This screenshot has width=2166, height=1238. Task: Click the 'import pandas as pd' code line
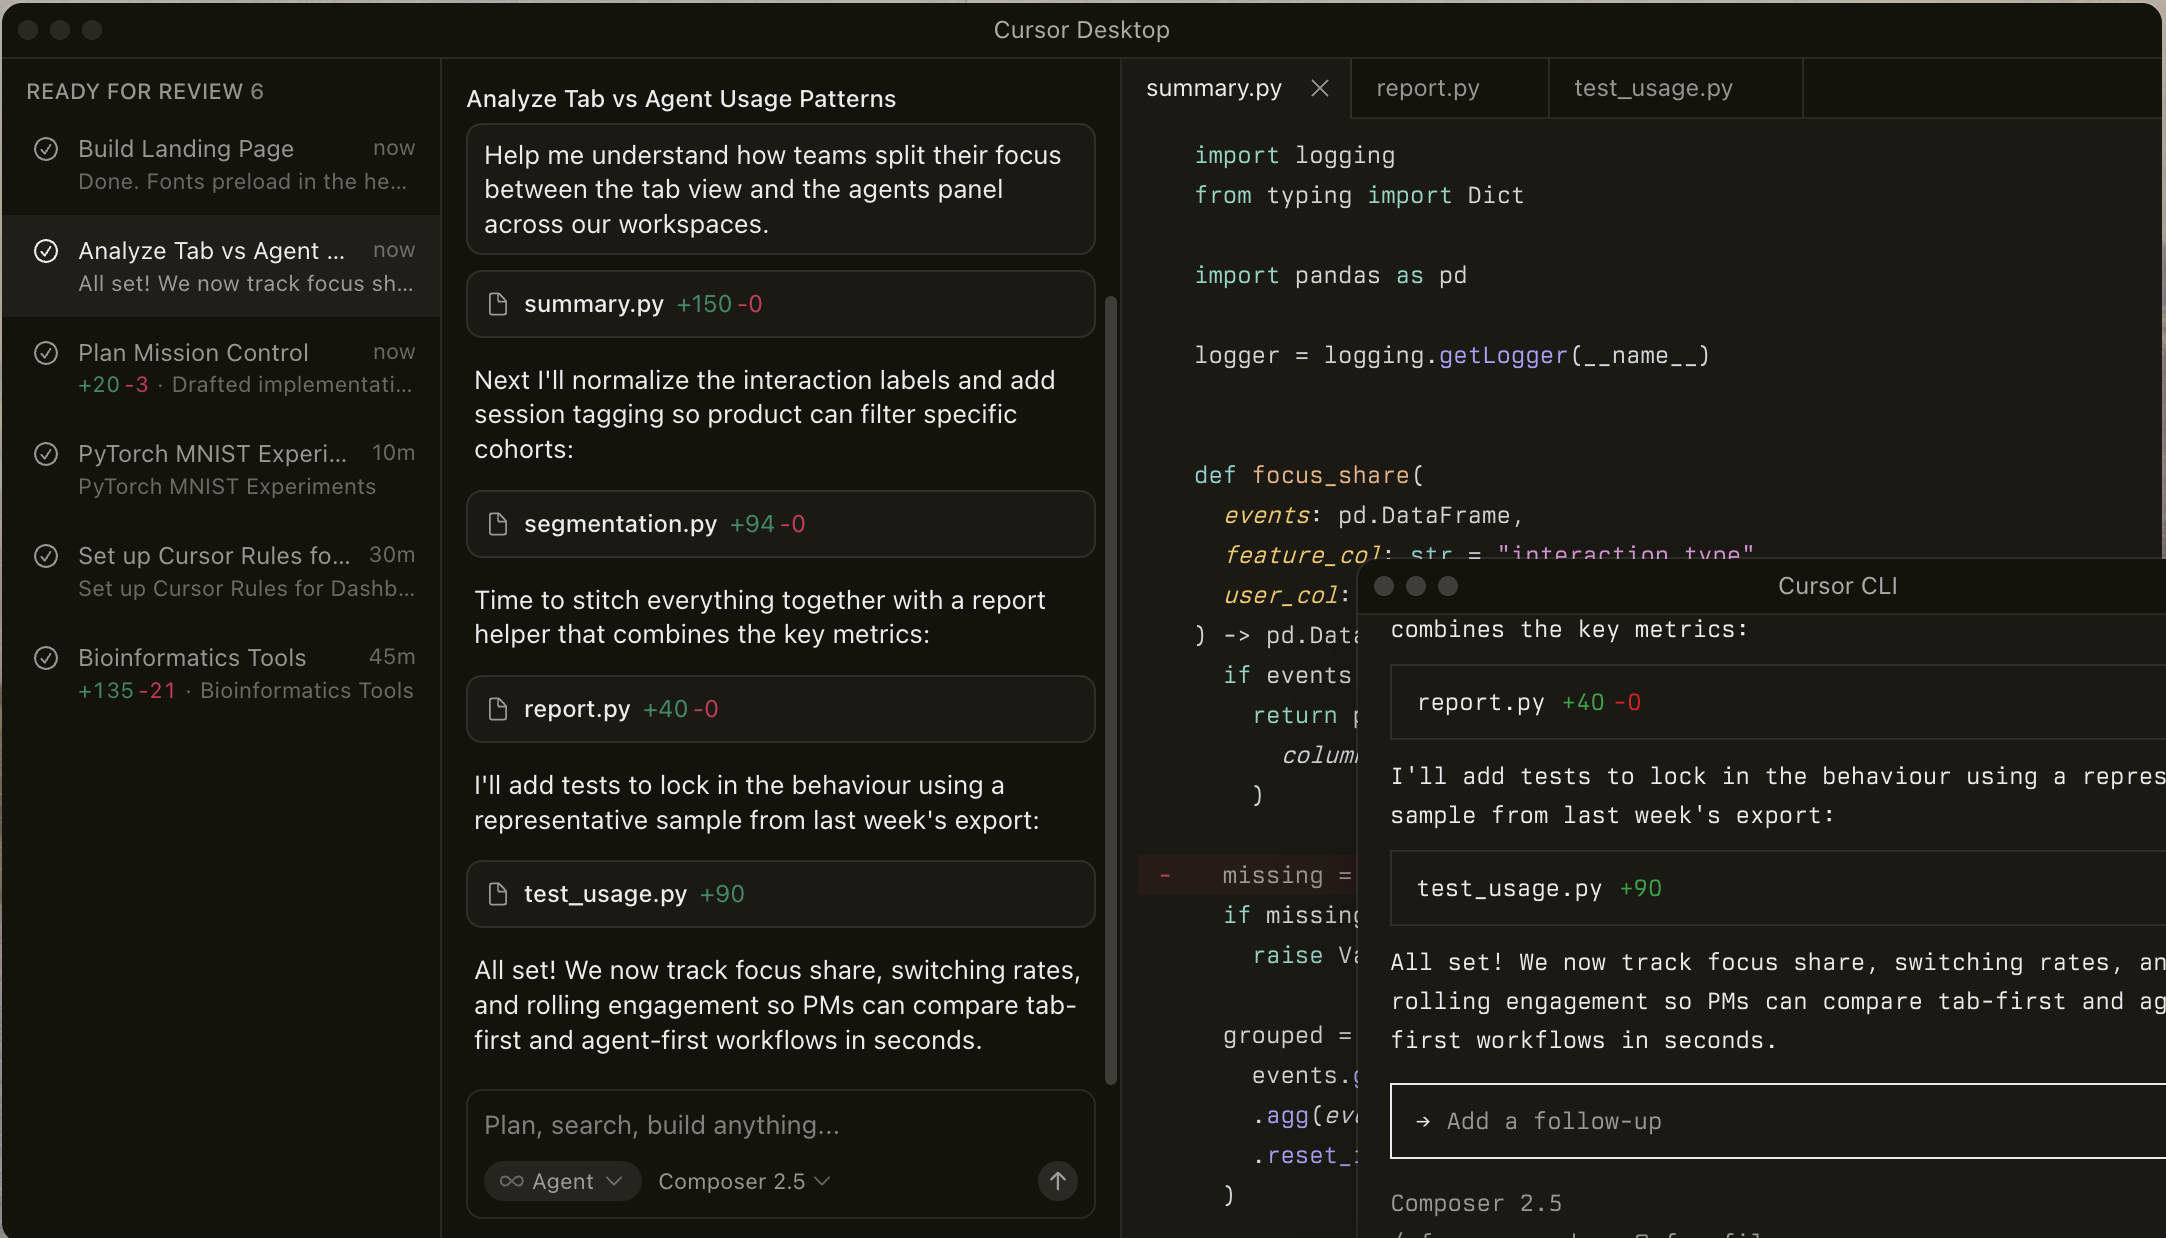[1330, 275]
